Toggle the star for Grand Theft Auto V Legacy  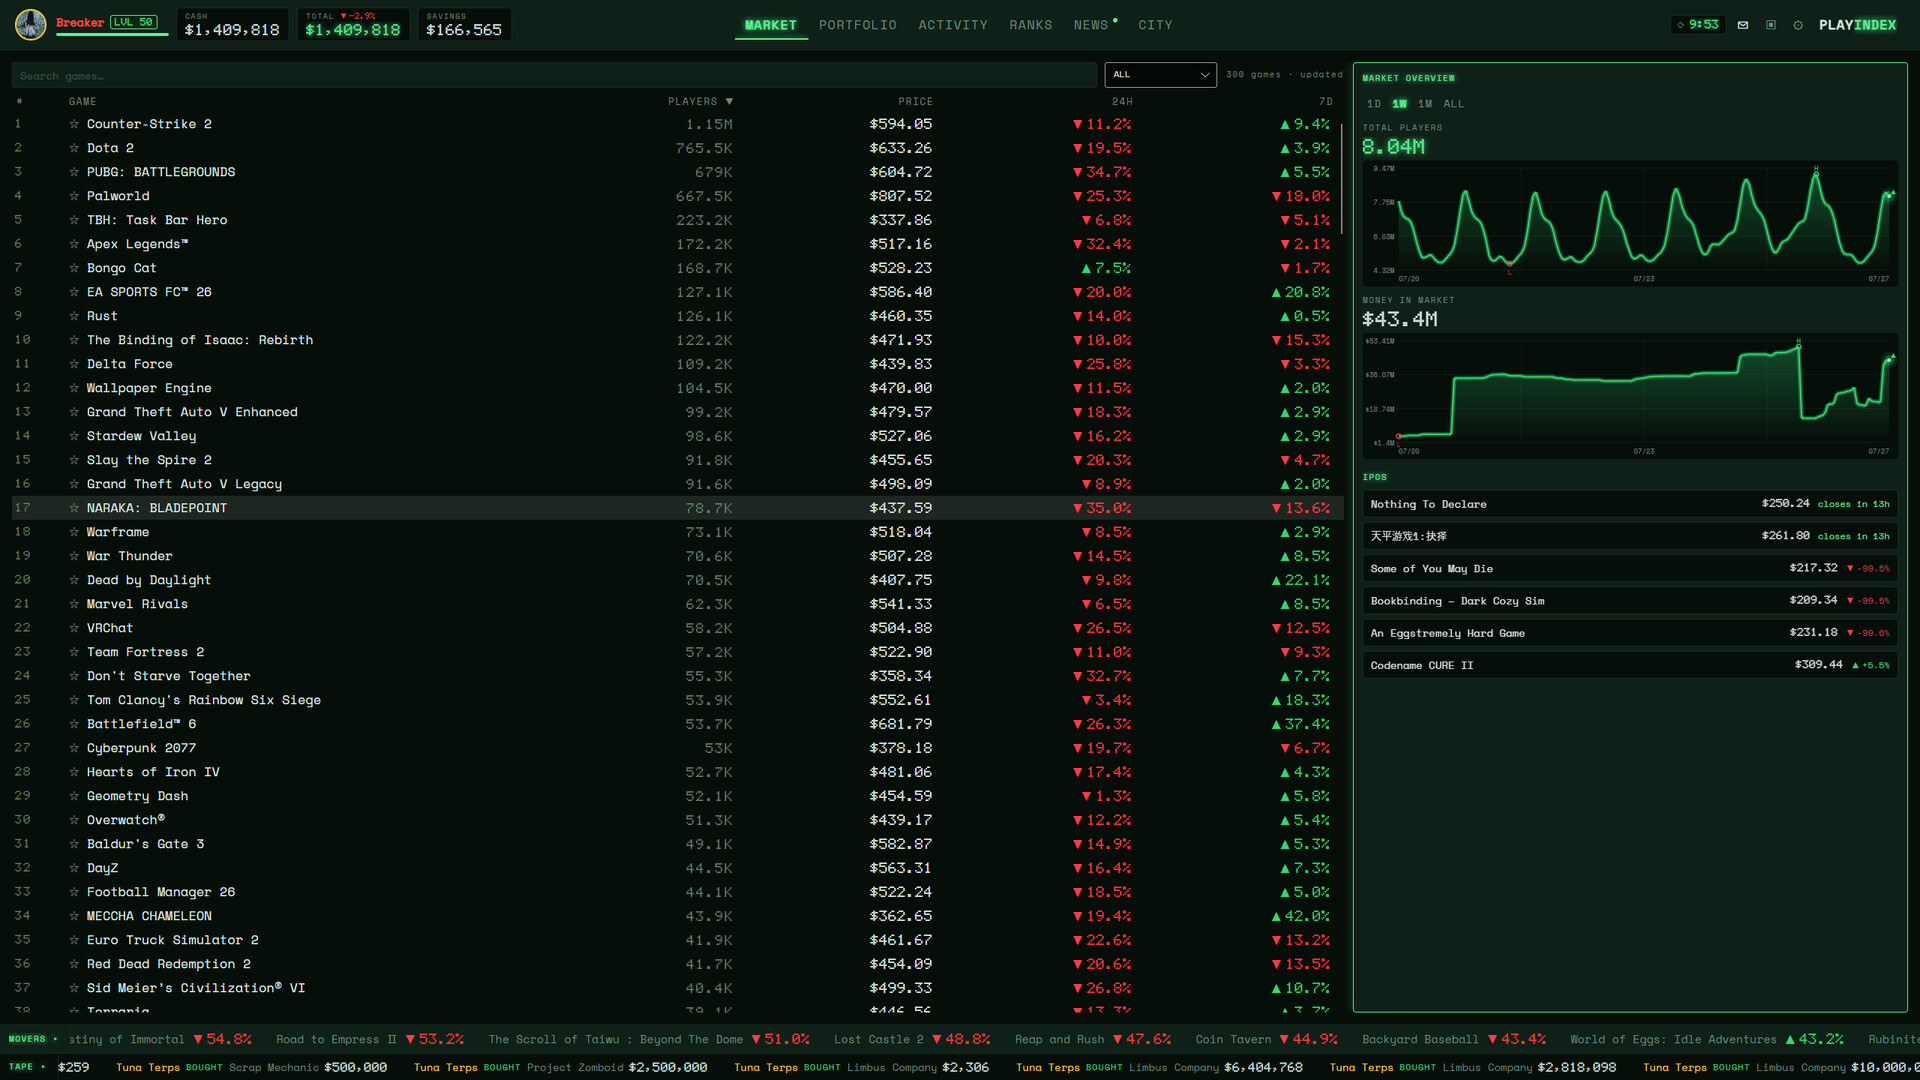(x=74, y=484)
